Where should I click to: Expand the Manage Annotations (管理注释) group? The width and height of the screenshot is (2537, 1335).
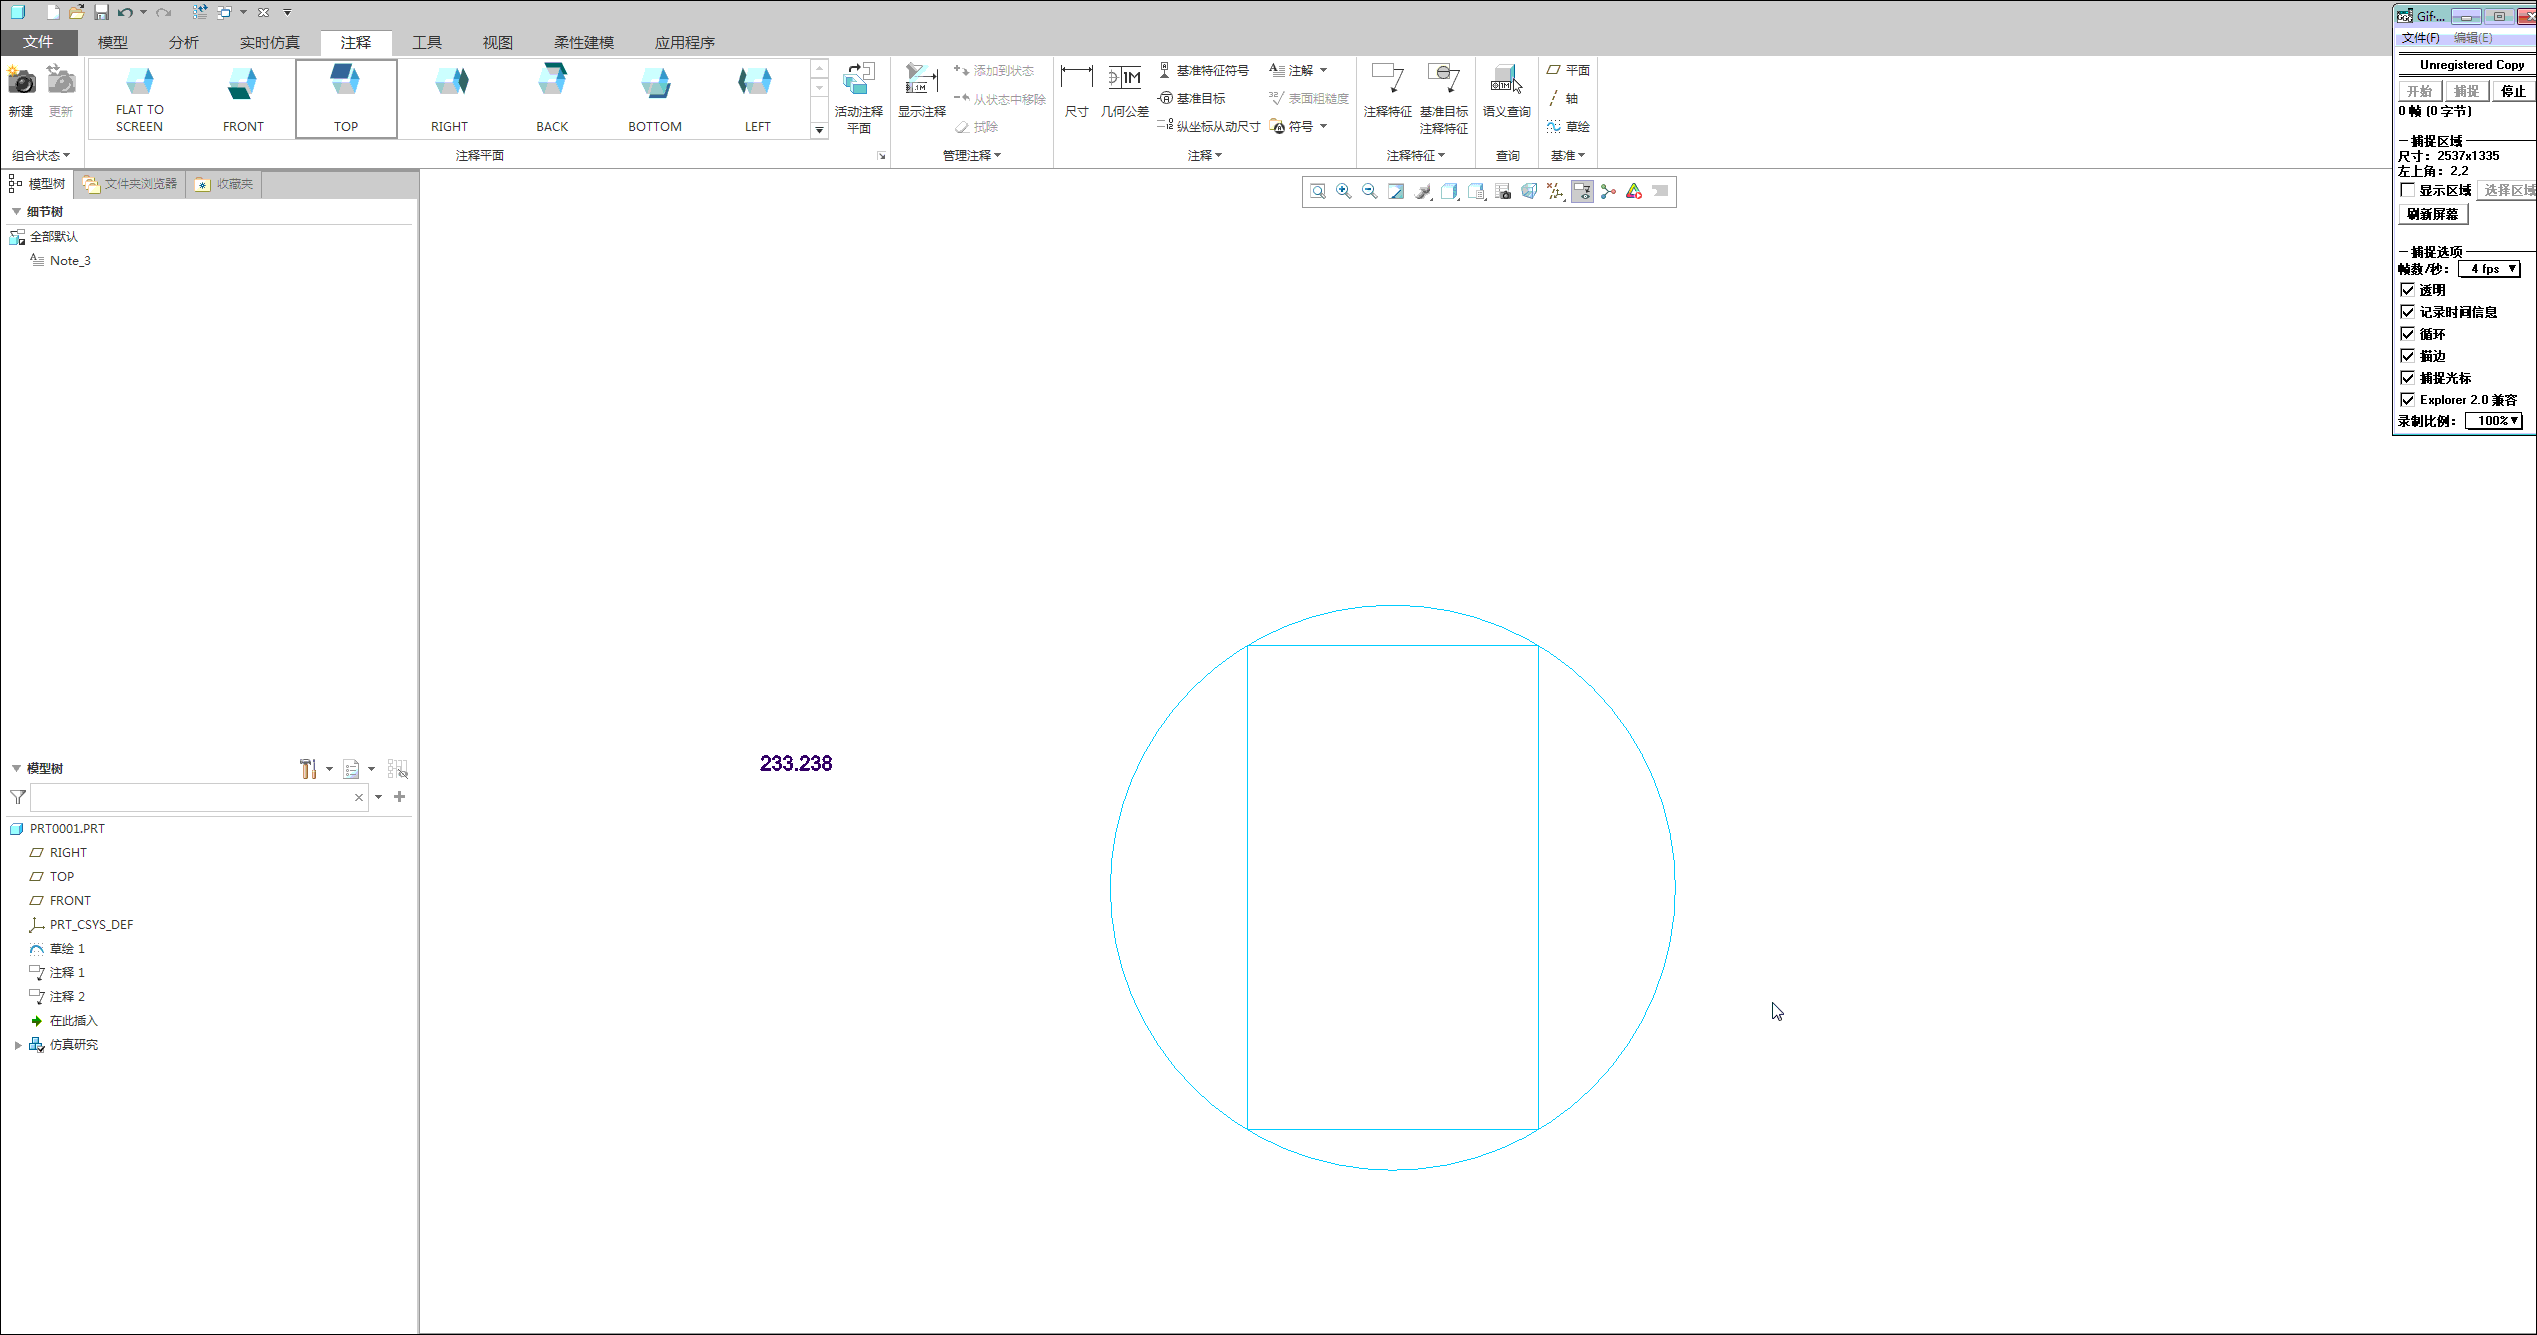coord(972,155)
